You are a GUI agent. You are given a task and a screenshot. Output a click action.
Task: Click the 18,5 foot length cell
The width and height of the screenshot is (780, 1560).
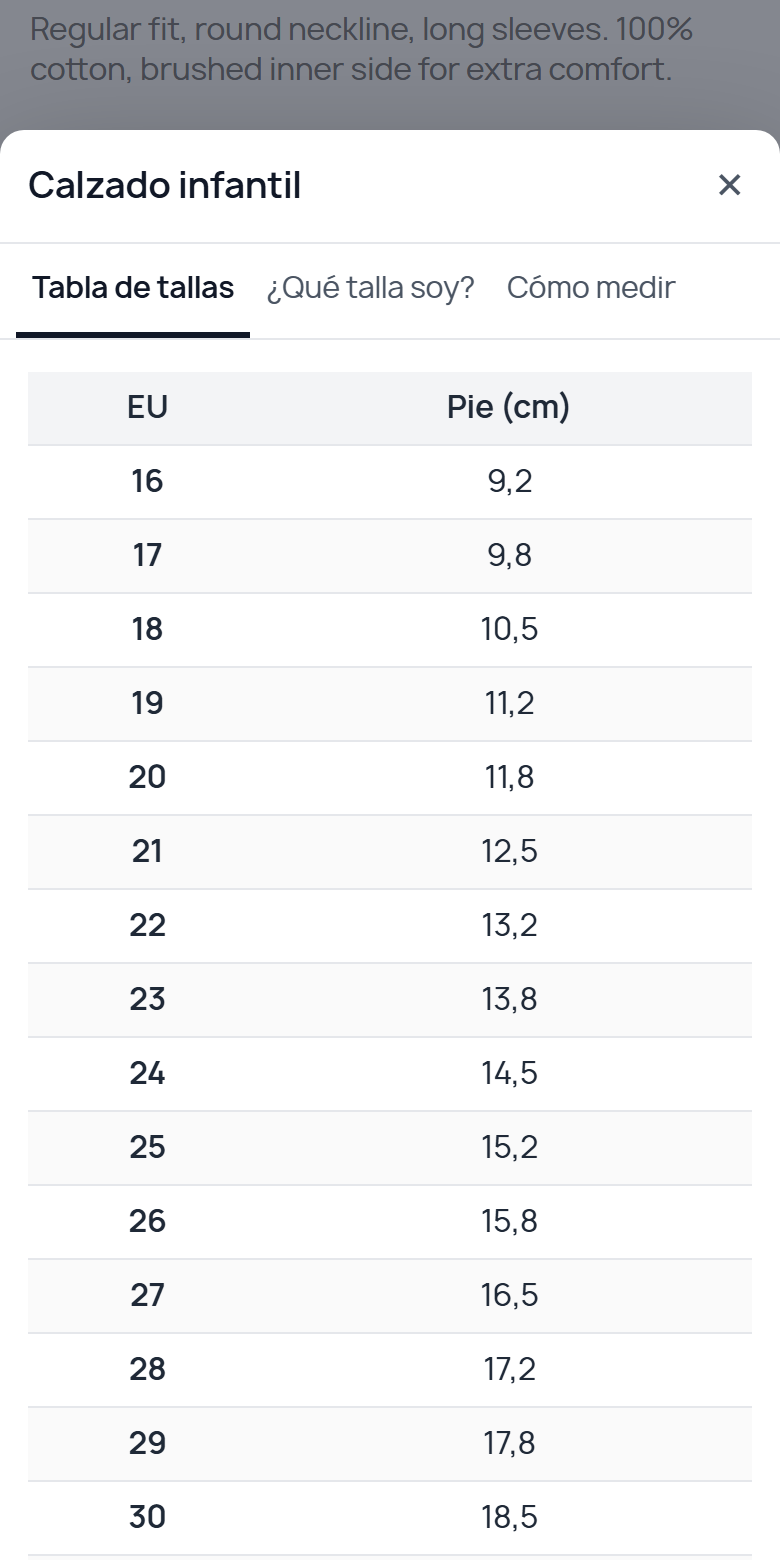pos(509,1518)
